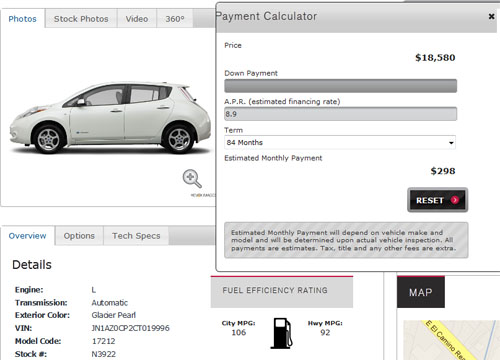
Task: Click the Exterior Color value Glacier Pearl
Action: pos(114,315)
